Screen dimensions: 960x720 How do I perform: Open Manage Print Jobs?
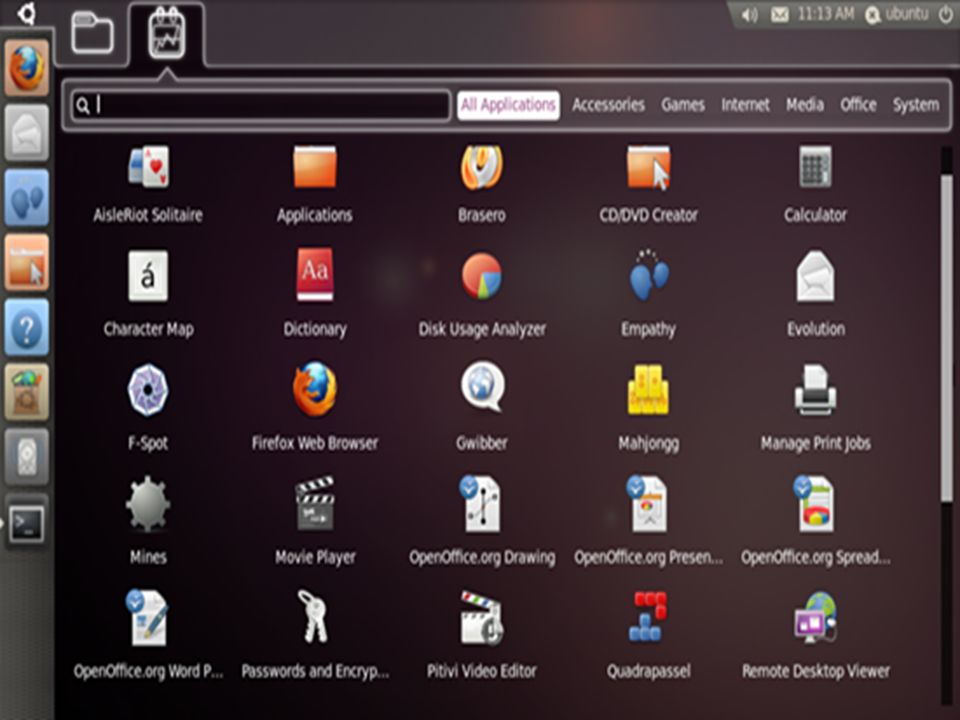coord(816,390)
